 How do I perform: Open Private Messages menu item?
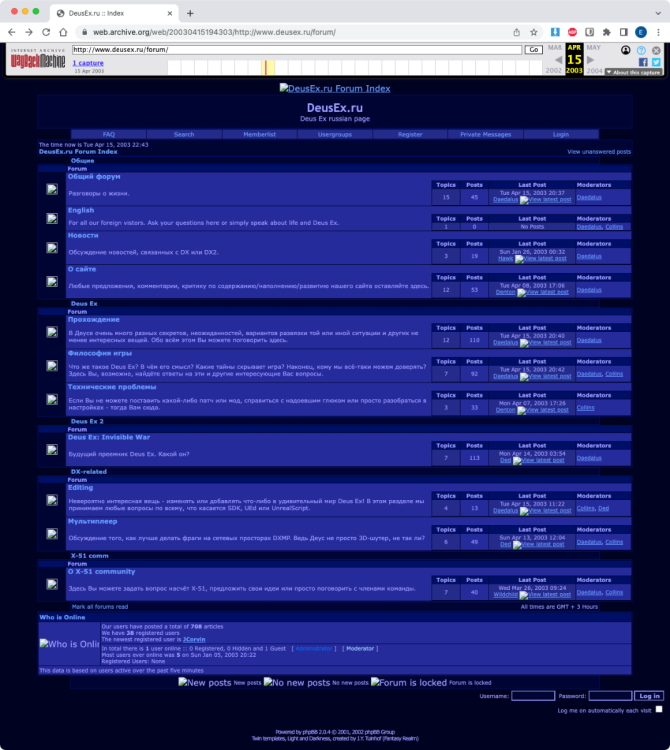point(485,134)
